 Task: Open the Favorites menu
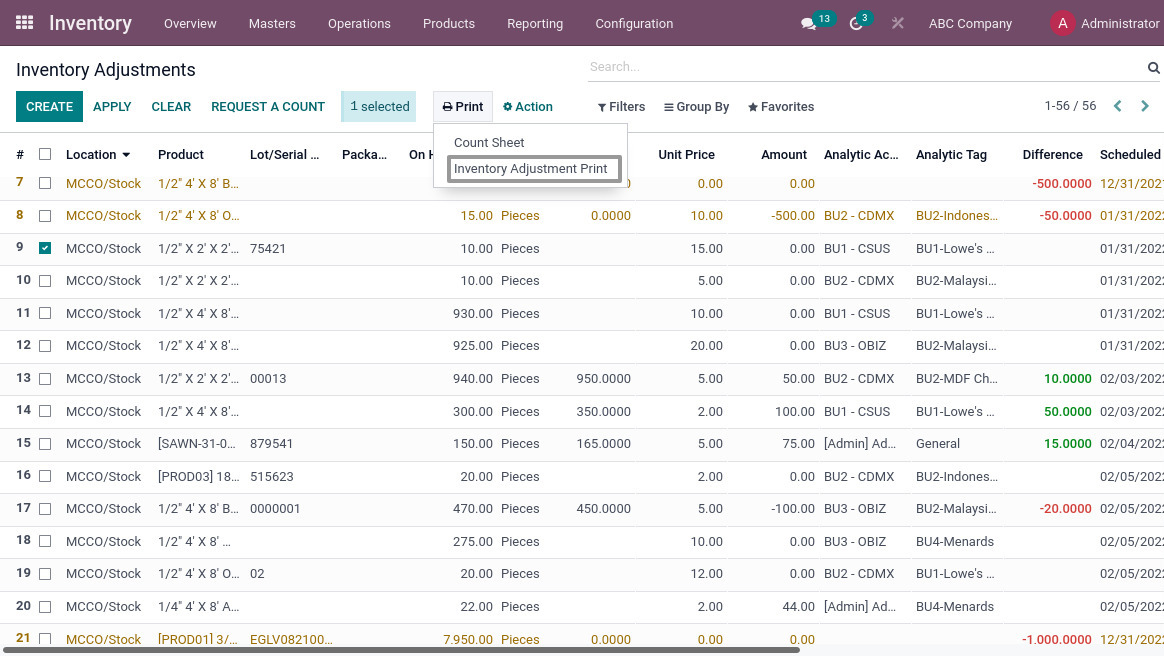780,107
